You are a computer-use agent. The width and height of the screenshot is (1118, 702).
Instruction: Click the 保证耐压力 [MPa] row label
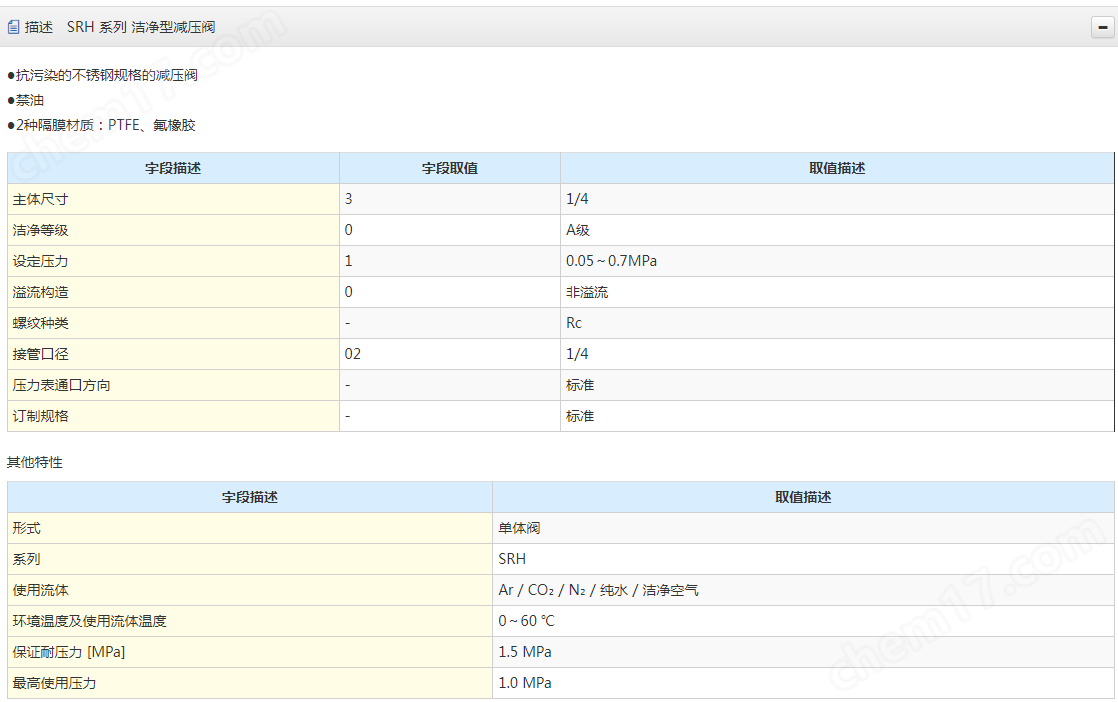[x=68, y=652]
